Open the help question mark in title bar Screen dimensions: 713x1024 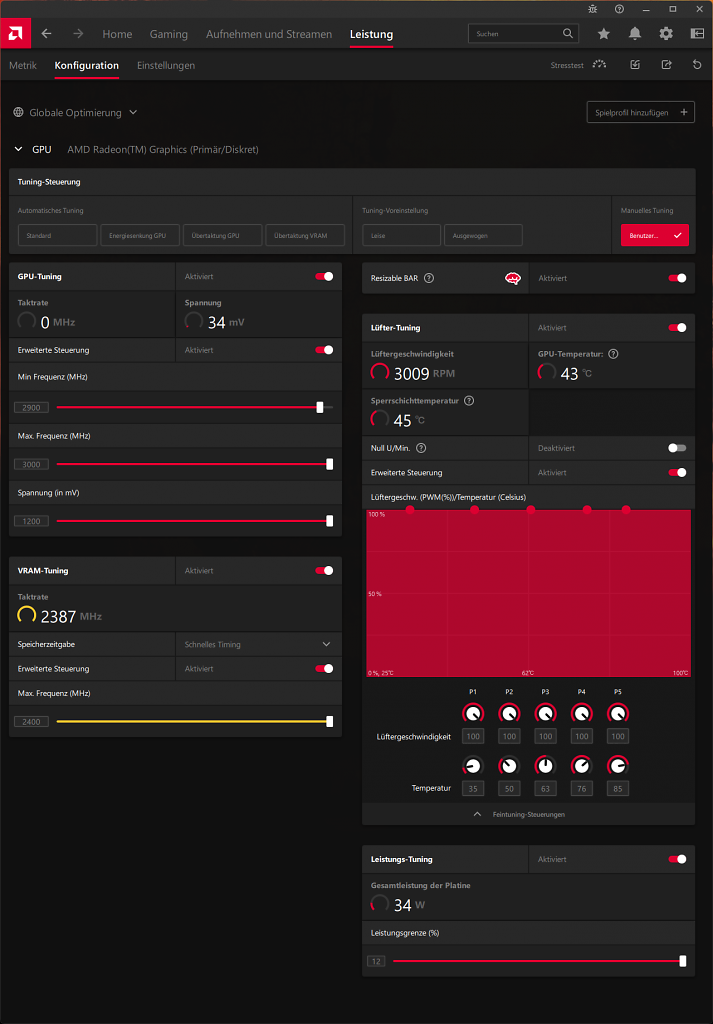tap(620, 9)
